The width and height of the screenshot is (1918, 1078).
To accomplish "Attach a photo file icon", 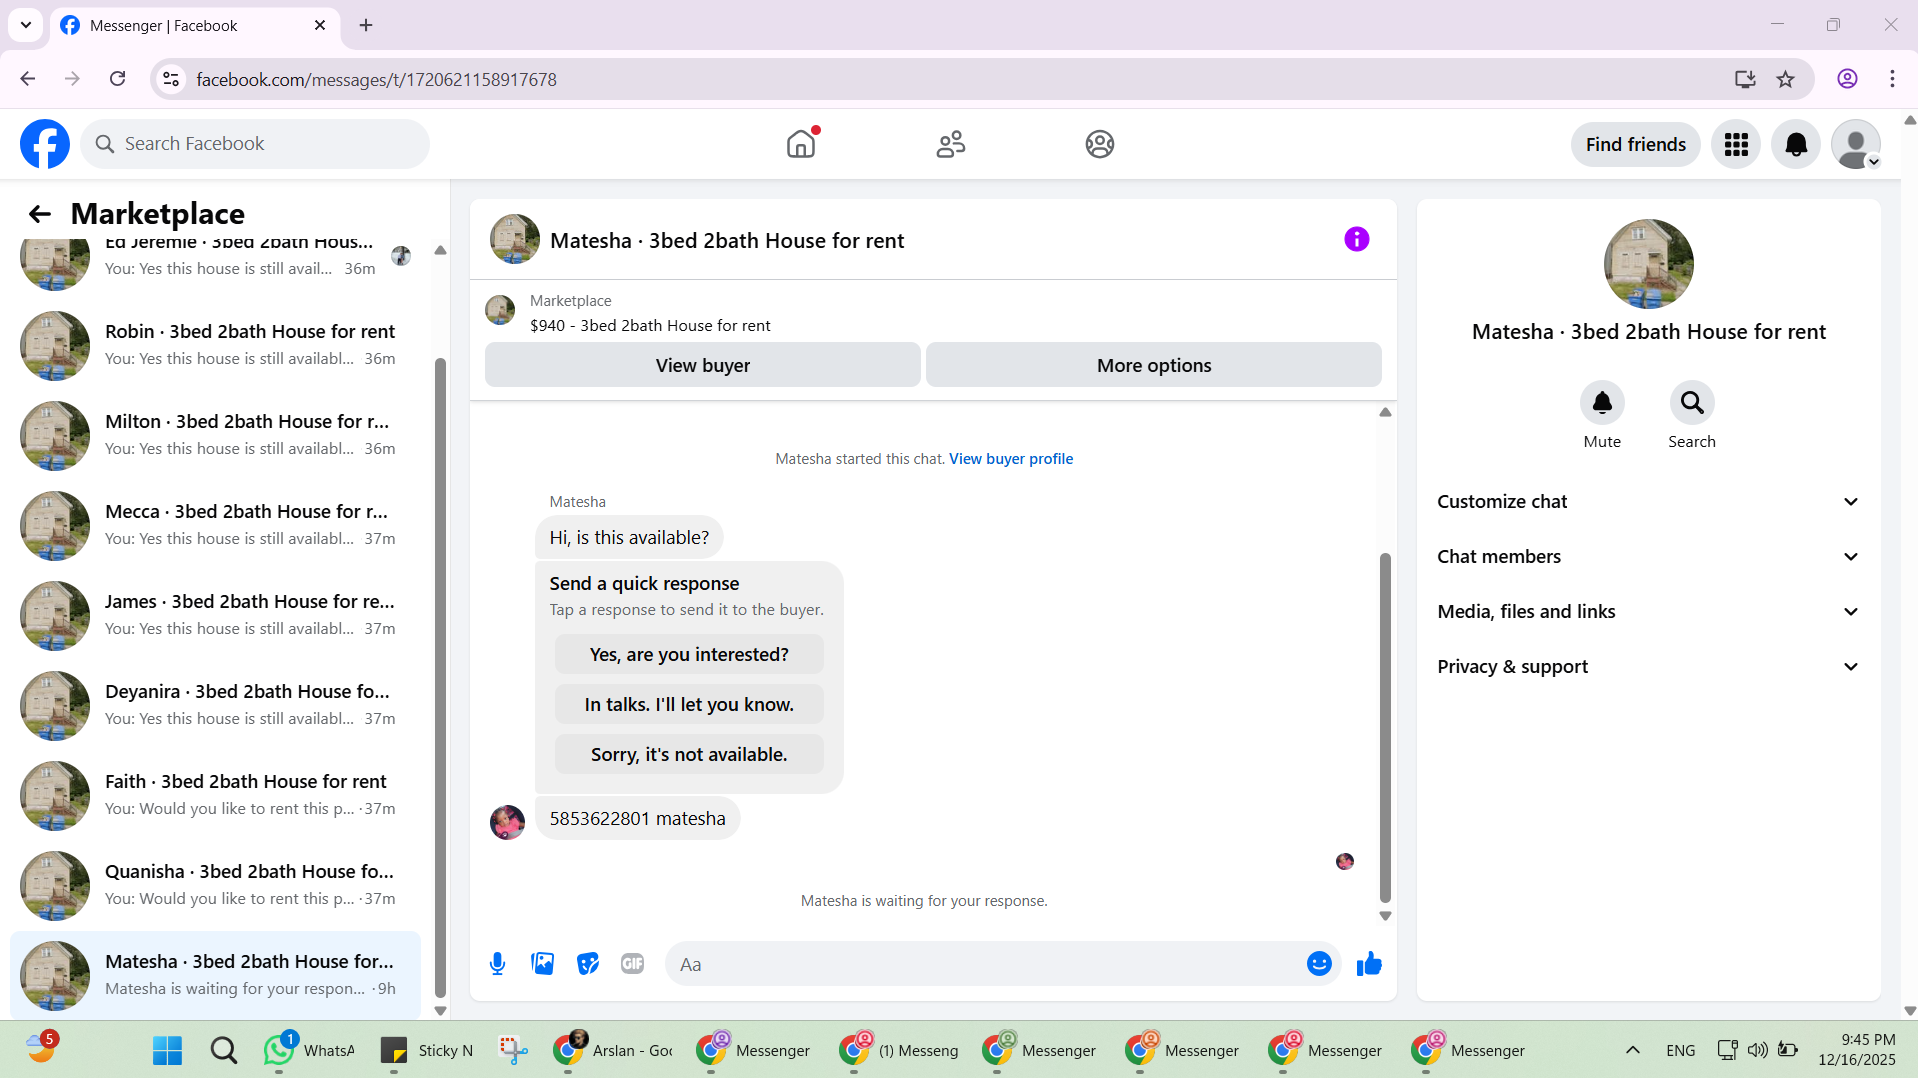I will tap(543, 964).
